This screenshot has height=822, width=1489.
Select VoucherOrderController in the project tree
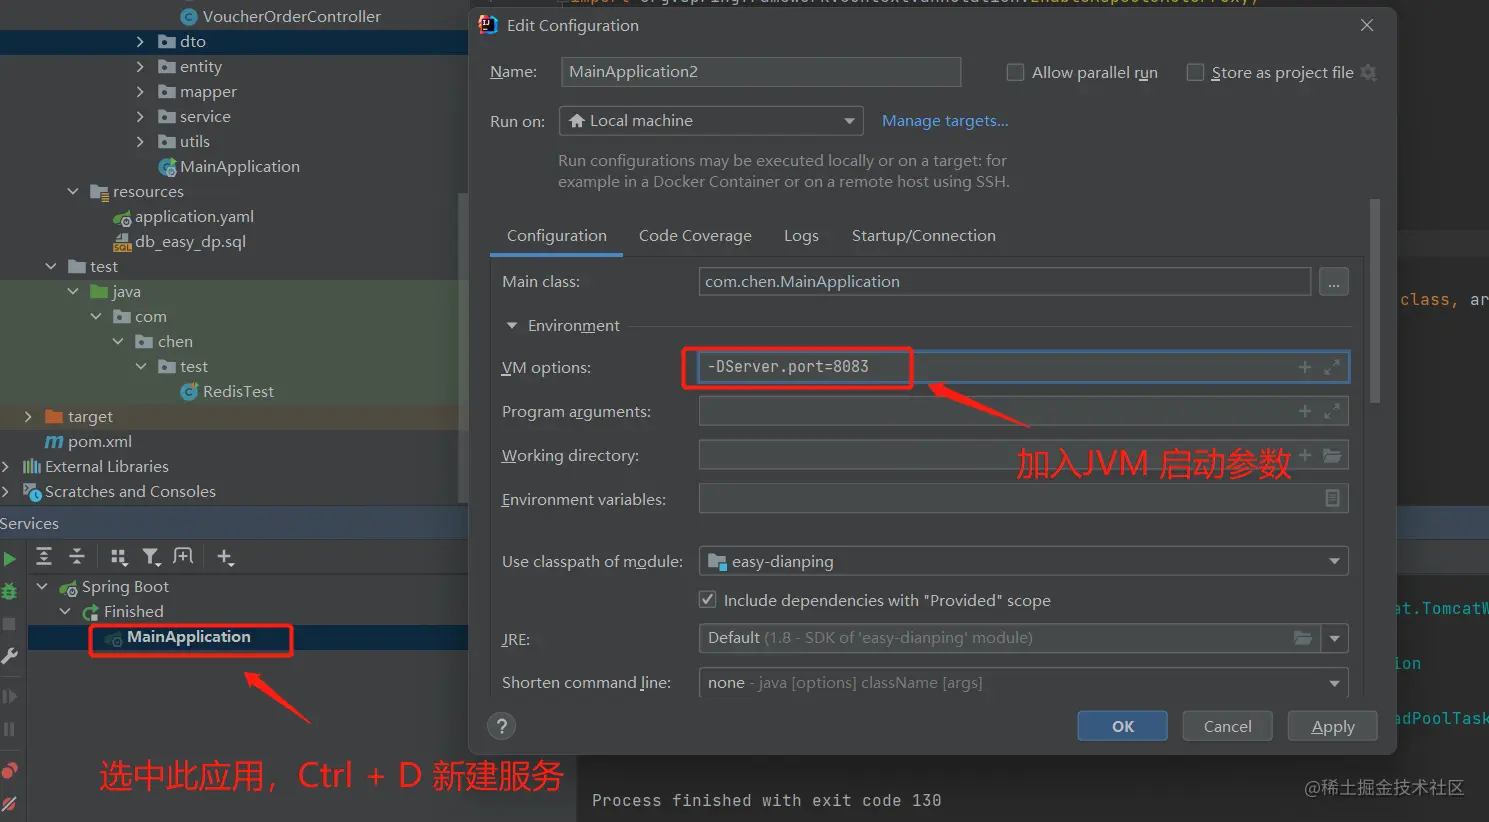[x=291, y=17]
